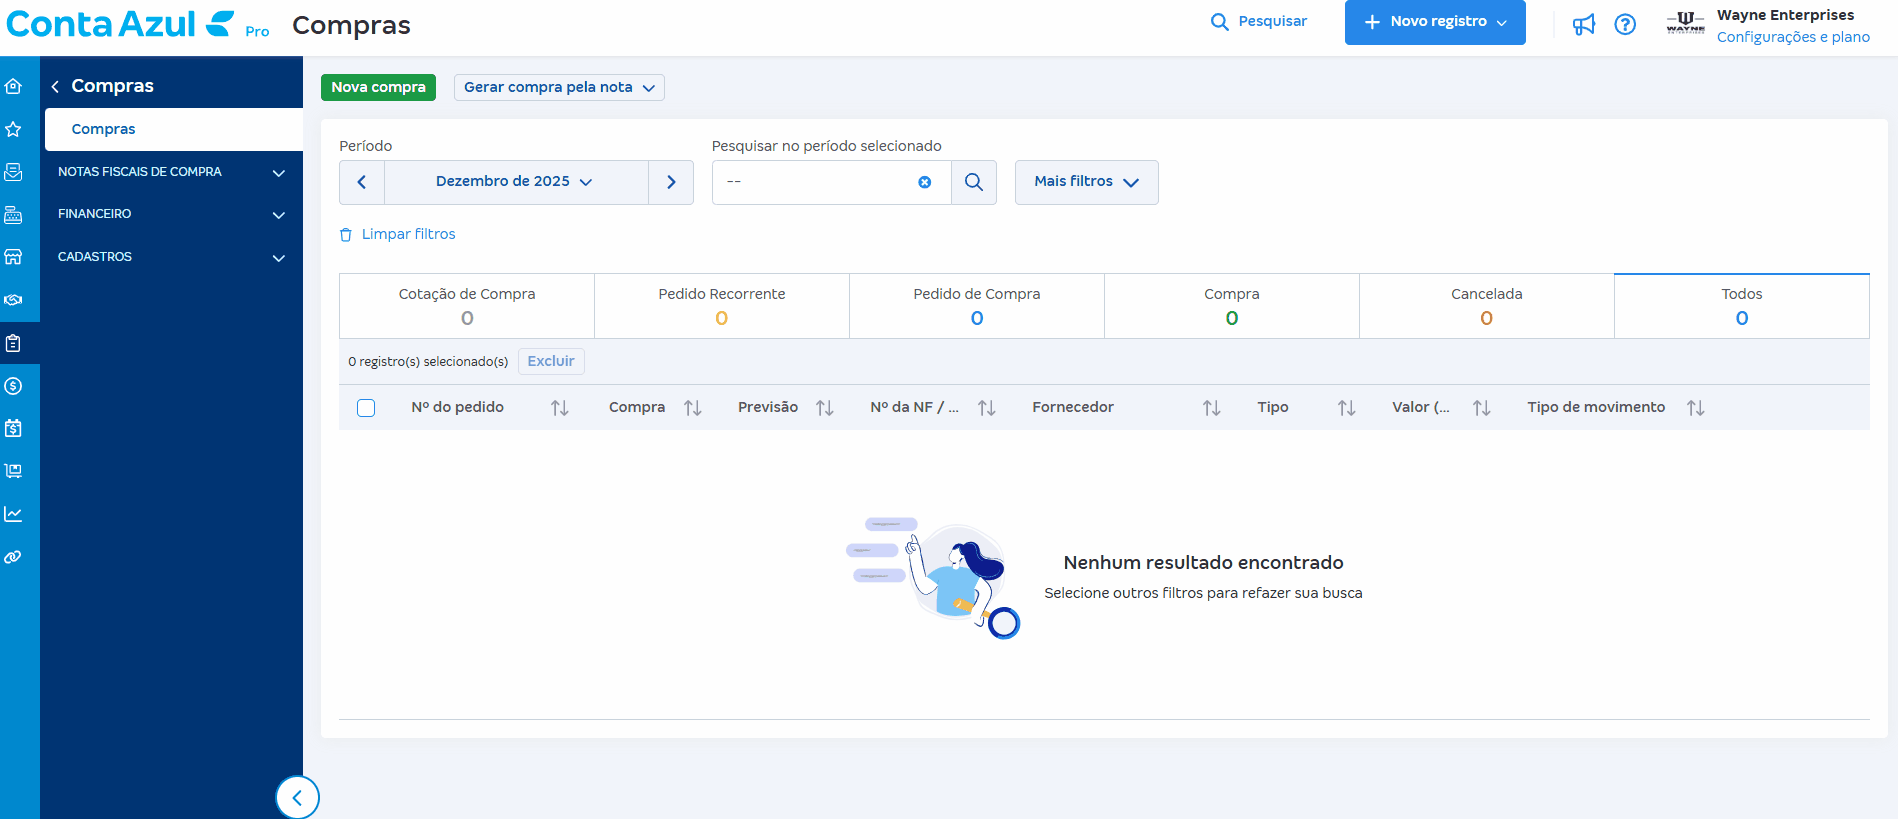
Task: Click the home icon in the sidebar
Action: (x=14, y=87)
